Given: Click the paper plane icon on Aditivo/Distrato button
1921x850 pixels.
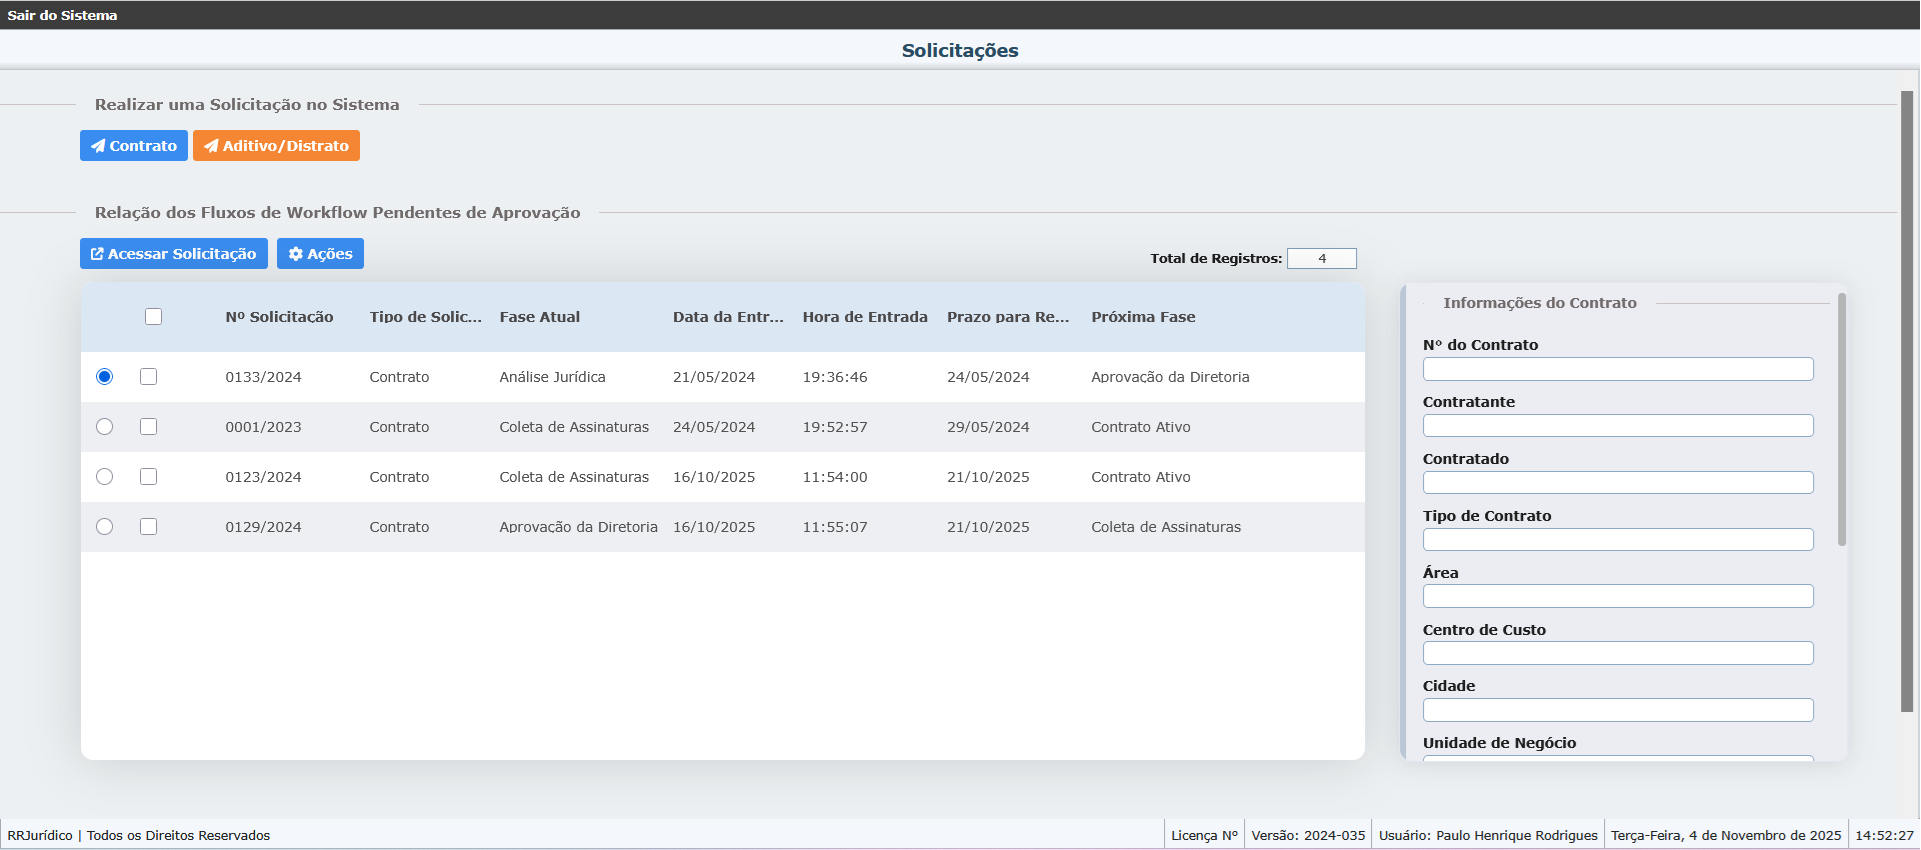Looking at the screenshot, I should (211, 146).
